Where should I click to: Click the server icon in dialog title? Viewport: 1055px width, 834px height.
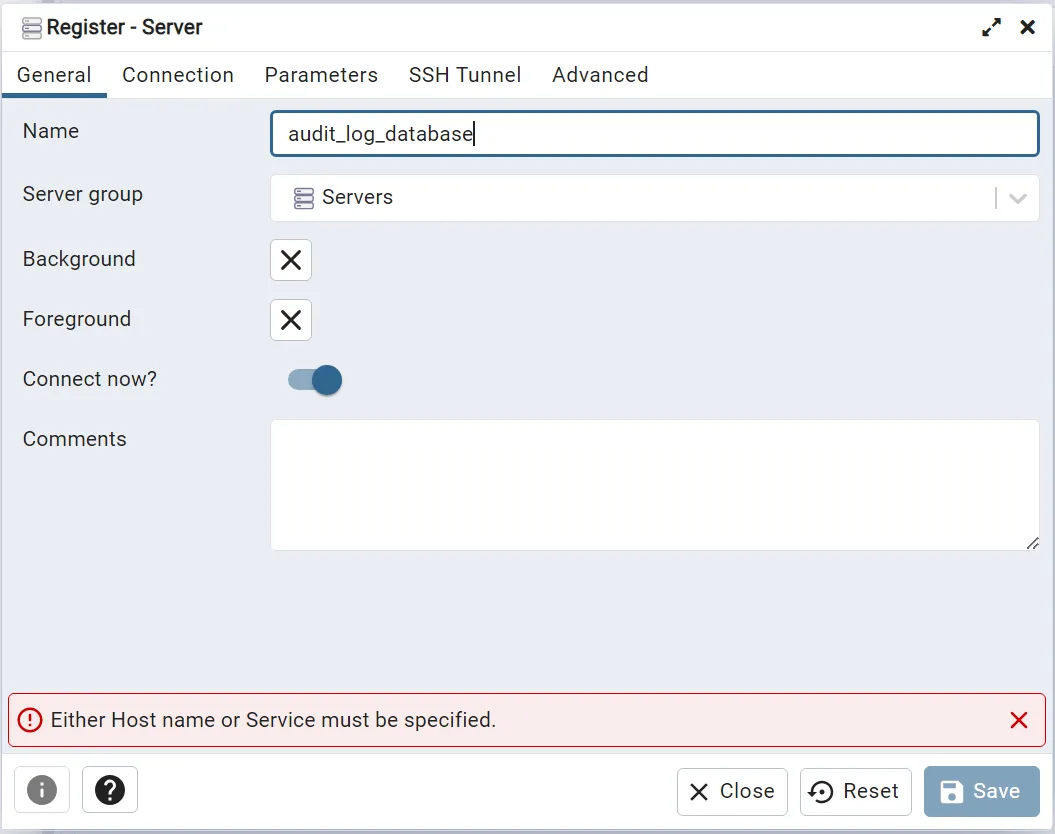(x=32, y=28)
